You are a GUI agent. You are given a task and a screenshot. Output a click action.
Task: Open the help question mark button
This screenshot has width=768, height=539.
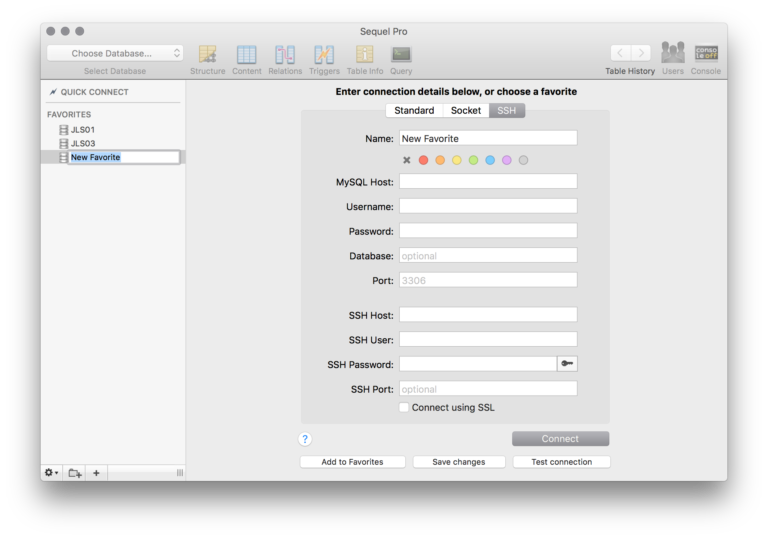(305, 439)
